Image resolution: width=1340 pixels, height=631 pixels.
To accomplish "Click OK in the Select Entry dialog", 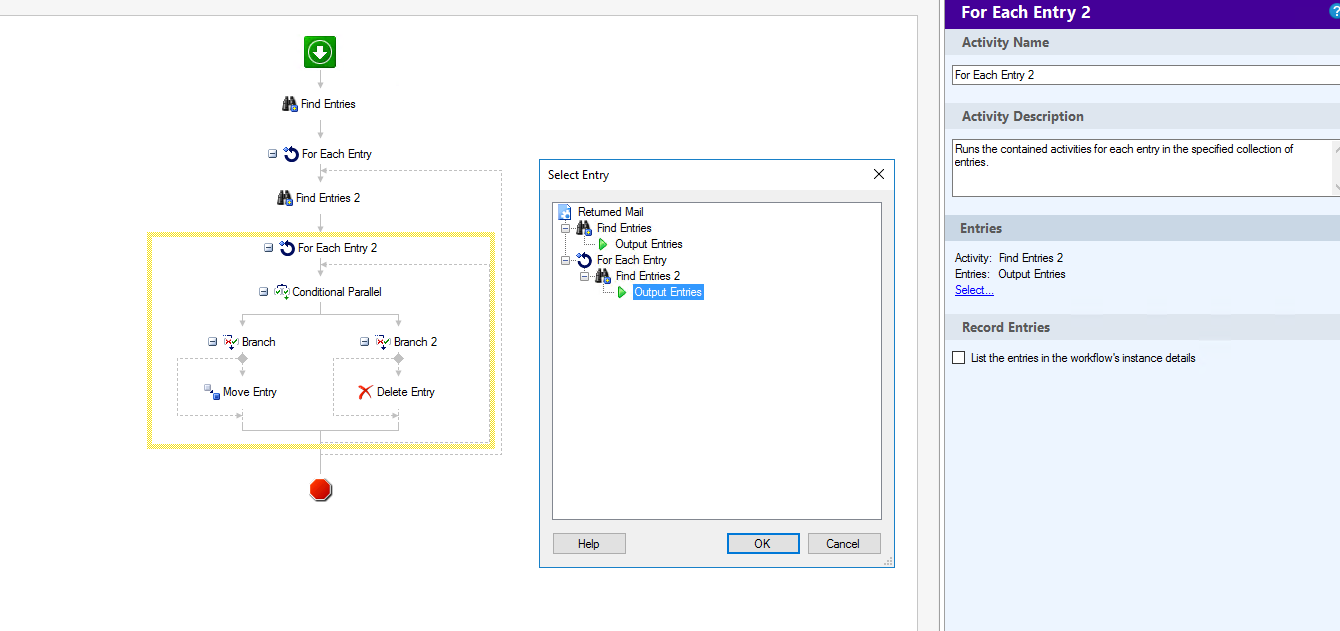I will coord(763,543).
